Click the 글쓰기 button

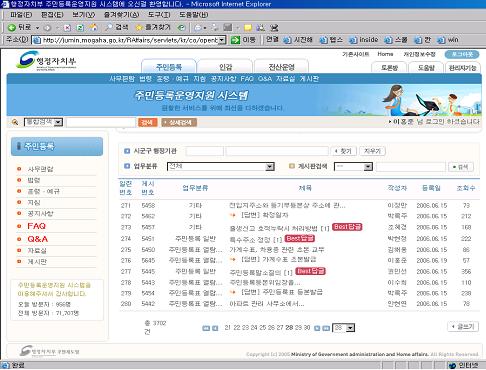463,326
